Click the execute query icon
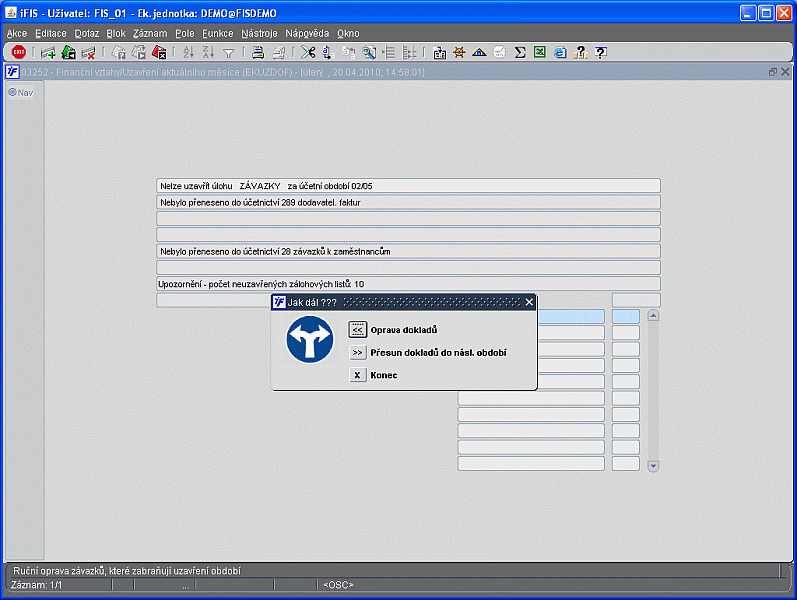 click(x=139, y=52)
